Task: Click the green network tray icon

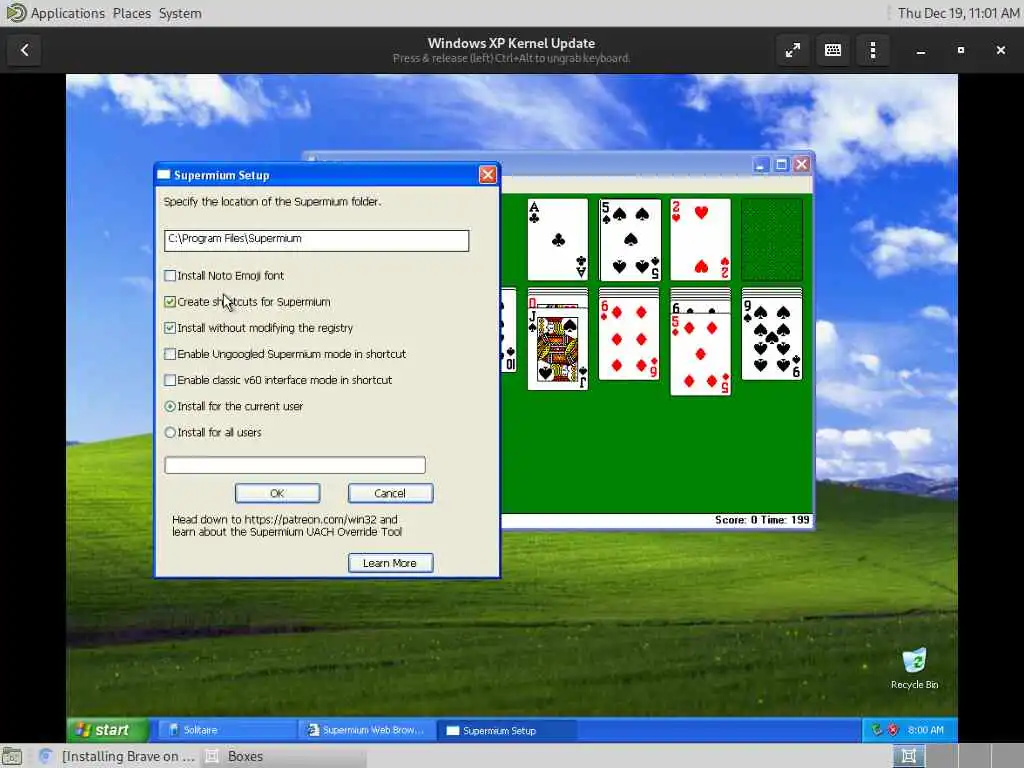Action: 878,730
